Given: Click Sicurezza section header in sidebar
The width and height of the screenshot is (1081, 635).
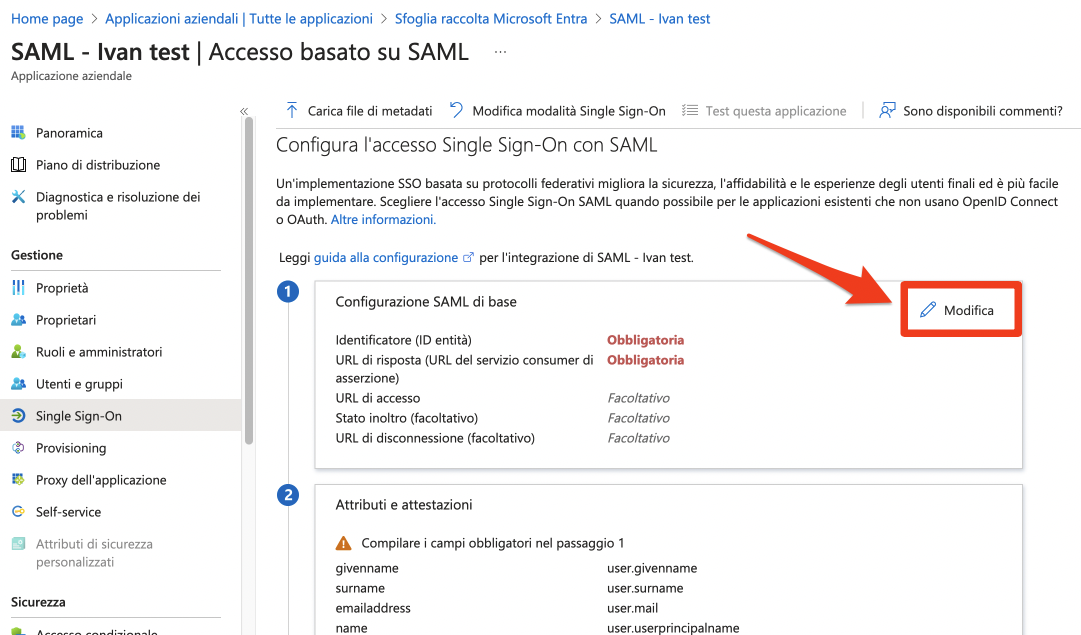Looking at the screenshot, I should click(x=39, y=602).
